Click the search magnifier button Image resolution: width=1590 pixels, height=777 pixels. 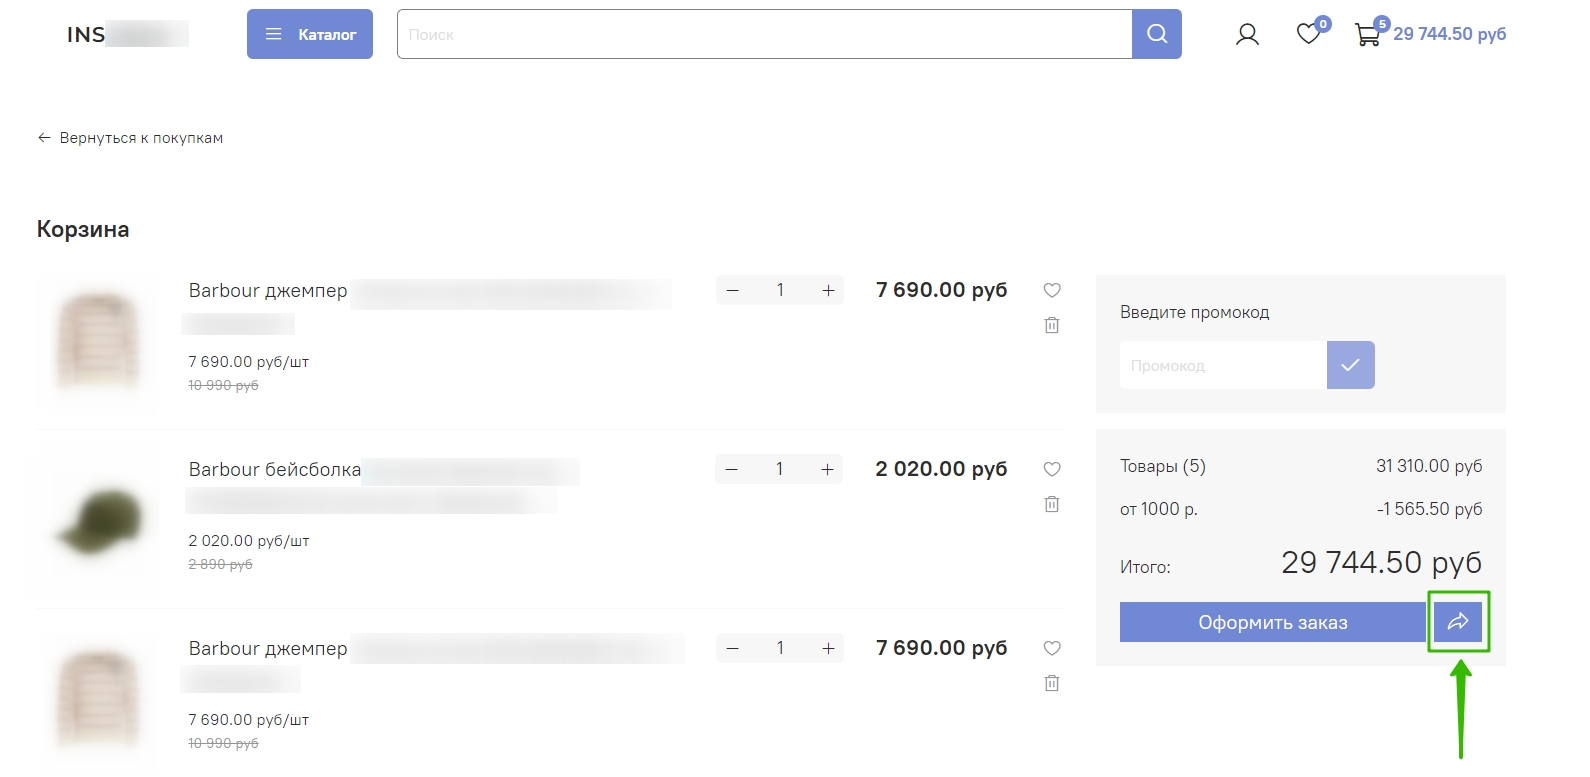tap(1157, 34)
